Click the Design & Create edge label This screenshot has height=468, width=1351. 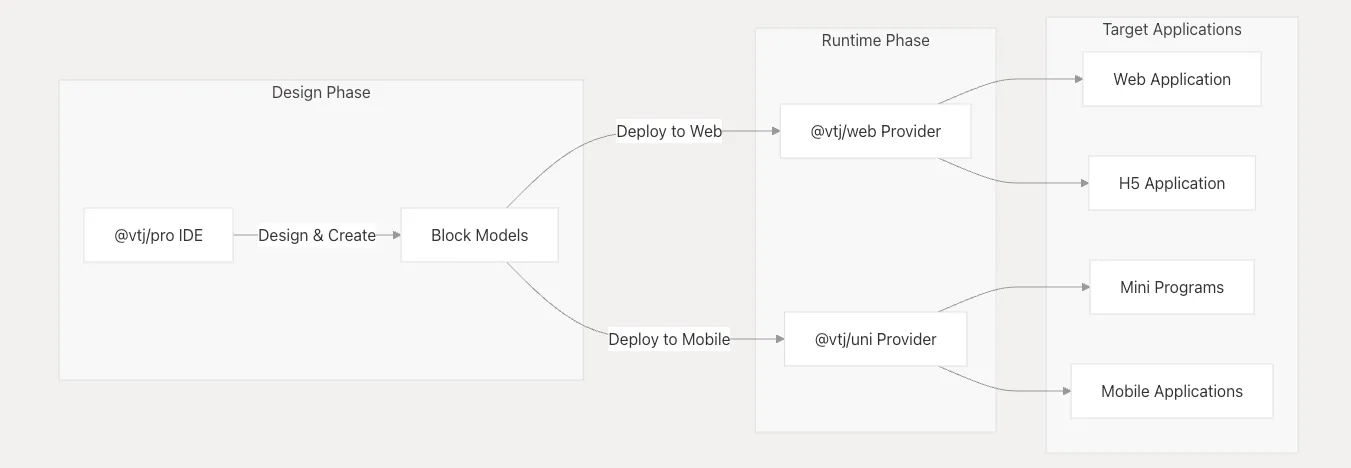(317, 235)
